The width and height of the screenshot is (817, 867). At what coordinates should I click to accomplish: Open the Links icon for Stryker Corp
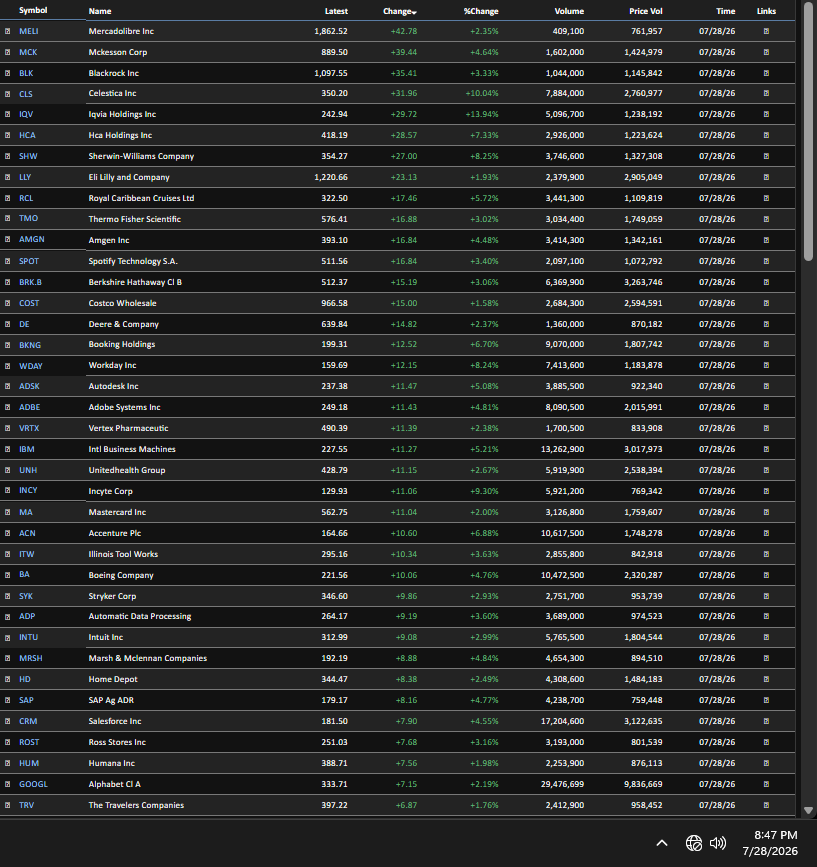(x=766, y=597)
